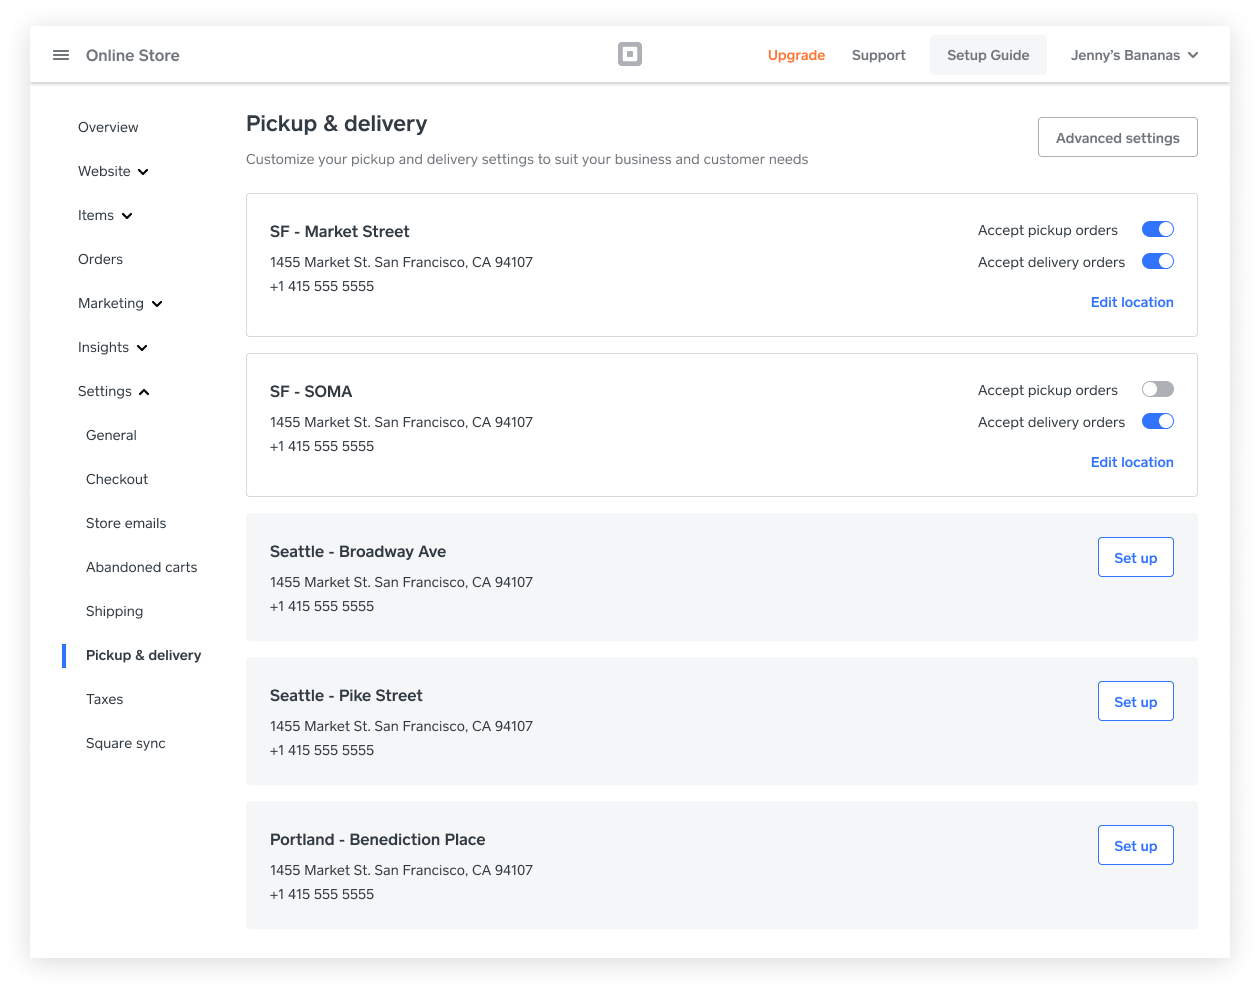The width and height of the screenshot is (1260, 992).
Task: Open Advanced settings
Action: 1118,137
